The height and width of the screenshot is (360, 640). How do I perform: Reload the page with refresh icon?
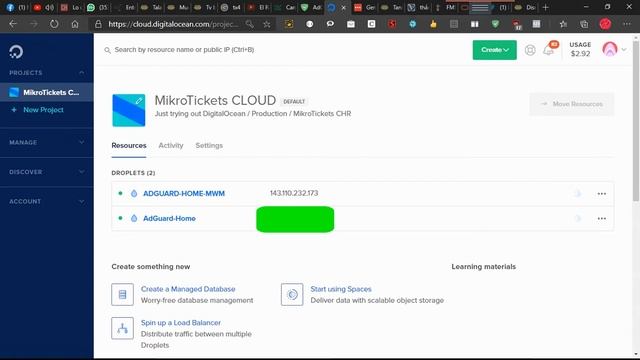coord(54,24)
